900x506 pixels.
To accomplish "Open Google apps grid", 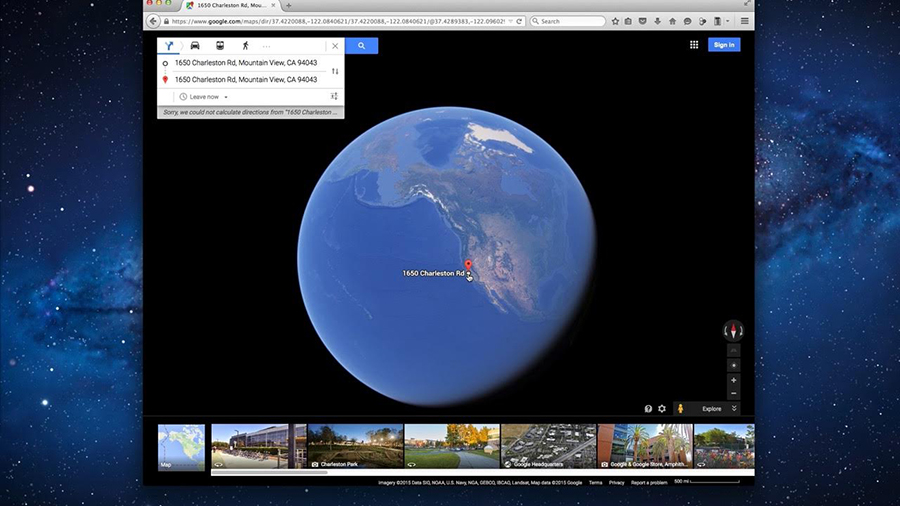I will 694,45.
